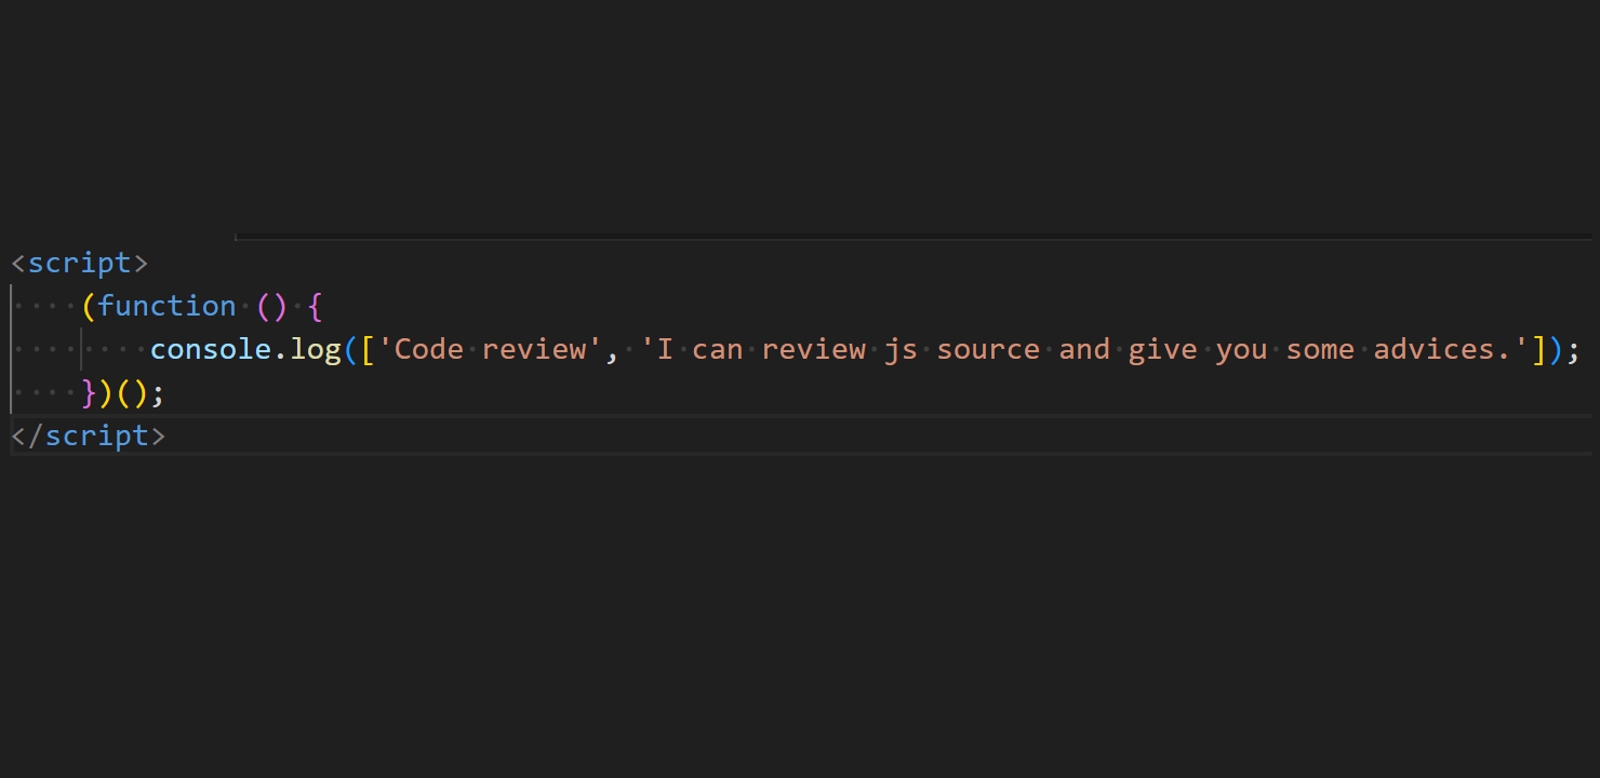The image size is (1600, 778).
Task: Click the word Code in first string
Action: tap(429, 349)
